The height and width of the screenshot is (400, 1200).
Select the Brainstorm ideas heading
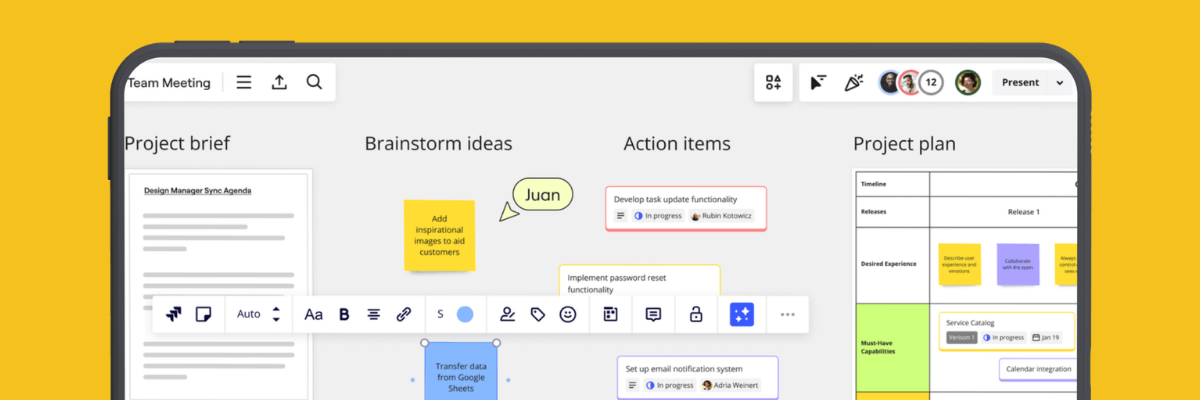pos(438,144)
